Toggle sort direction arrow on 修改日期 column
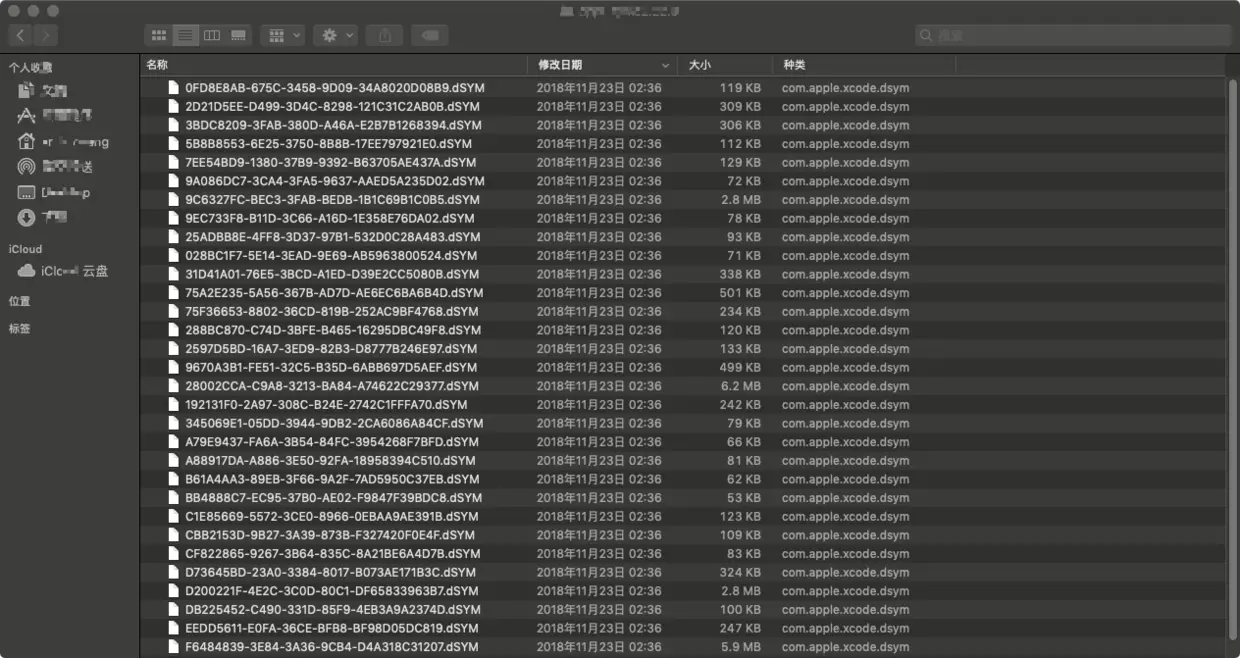Image resolution: width=1240 pixels, height=658 pixels. [666, 65]
